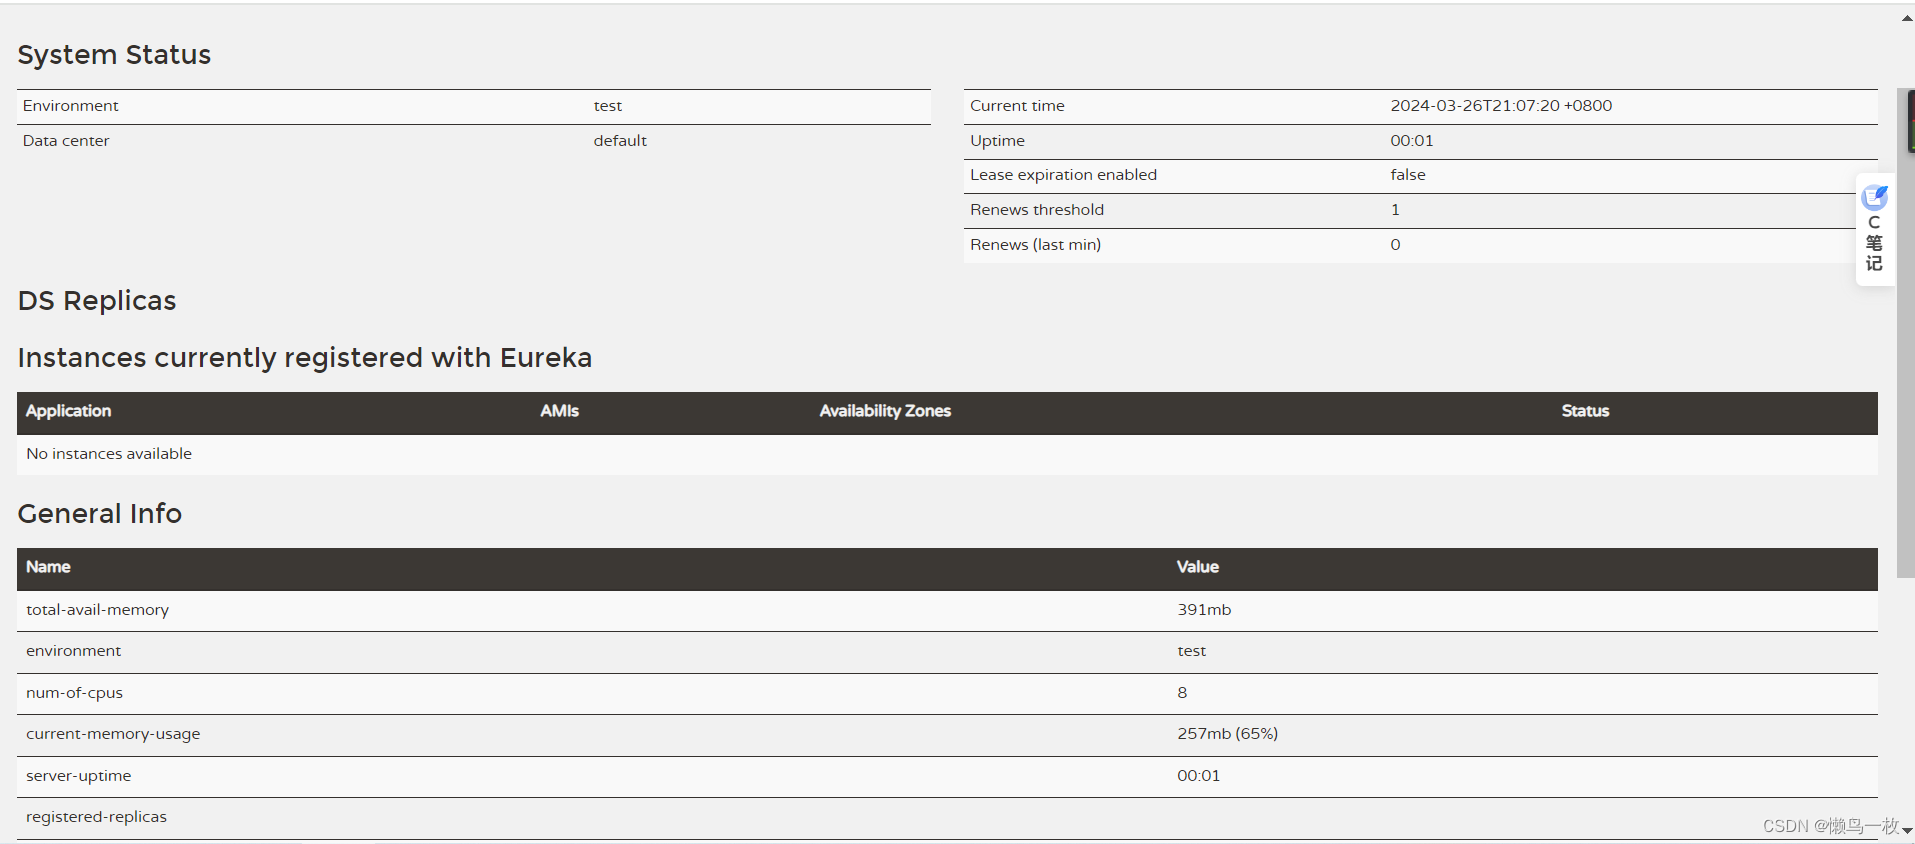
Task: Select the 391mb memory value
Action: [x=1204, y=610]
